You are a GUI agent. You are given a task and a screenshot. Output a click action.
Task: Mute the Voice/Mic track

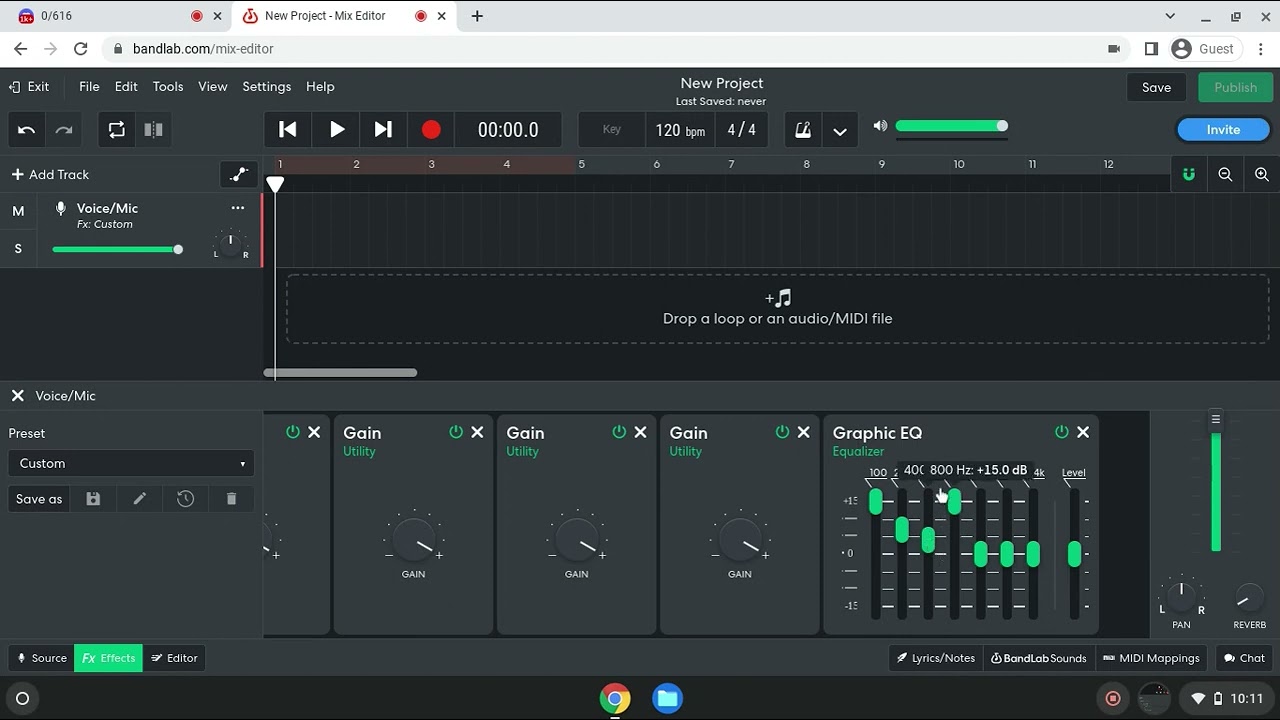(x=18, y=211)
